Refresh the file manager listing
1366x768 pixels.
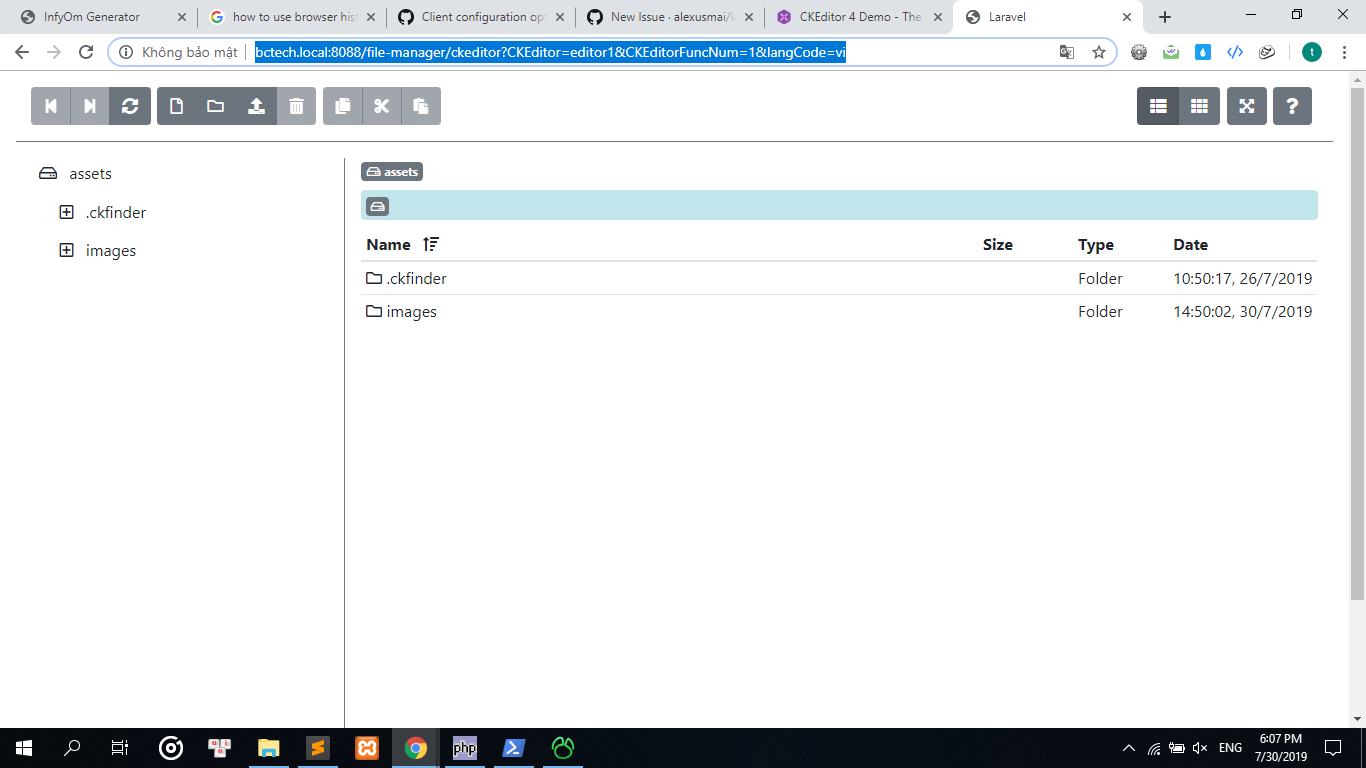[x=131, y=105]
